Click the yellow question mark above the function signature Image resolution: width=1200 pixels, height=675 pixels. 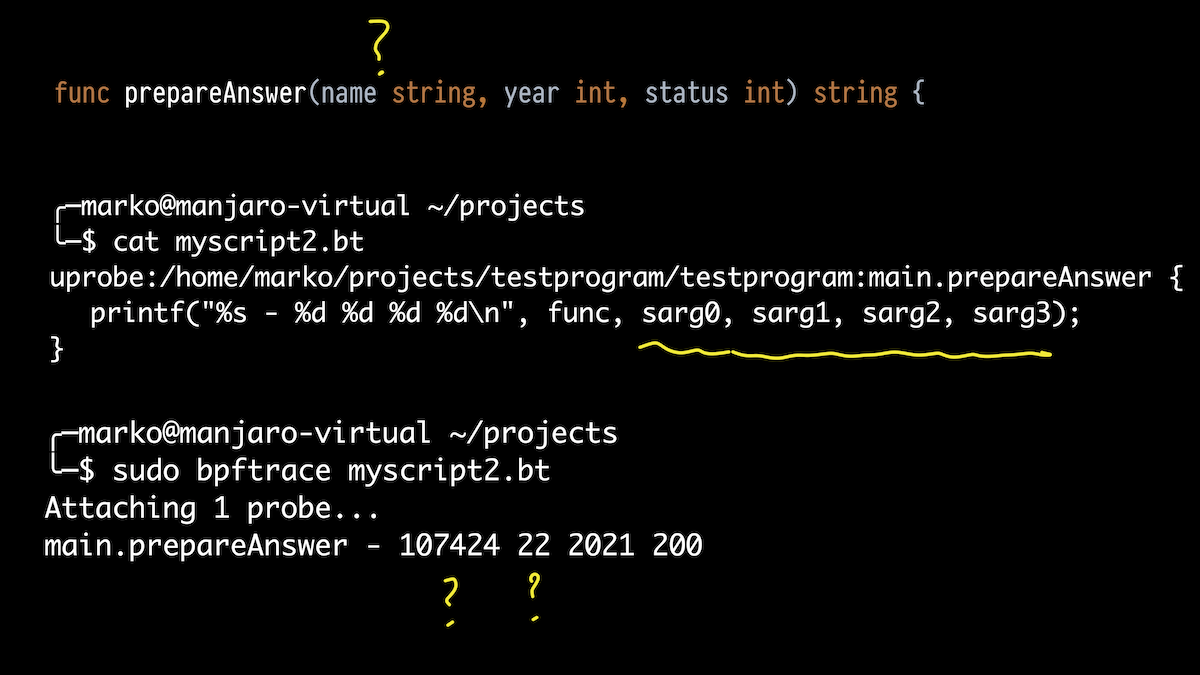click(380, 47)
